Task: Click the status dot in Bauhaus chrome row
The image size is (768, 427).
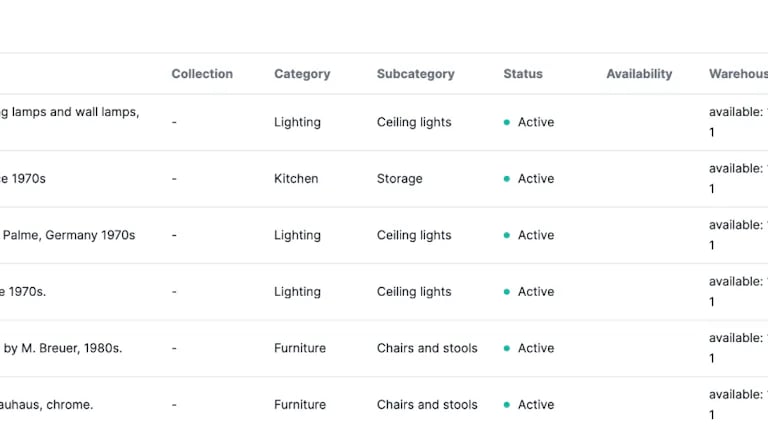Action: tap(507, 405)
